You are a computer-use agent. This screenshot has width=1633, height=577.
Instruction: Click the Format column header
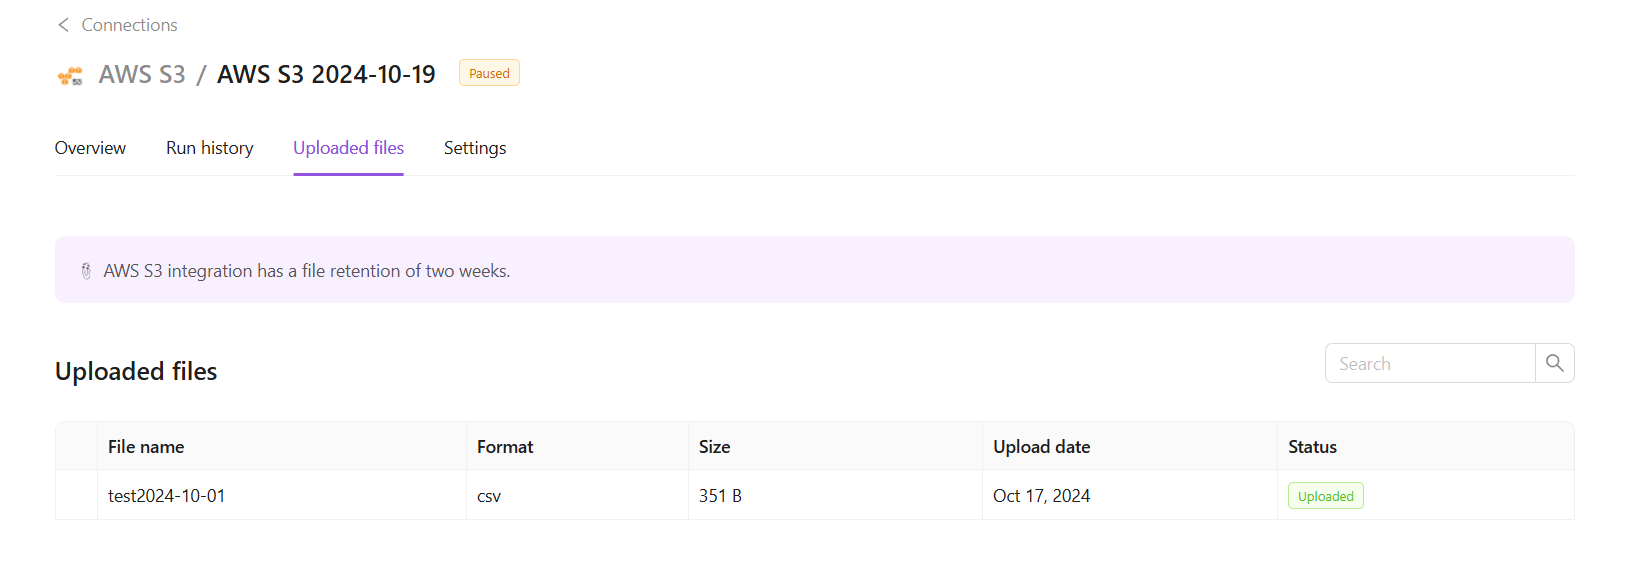click(505, 447)
